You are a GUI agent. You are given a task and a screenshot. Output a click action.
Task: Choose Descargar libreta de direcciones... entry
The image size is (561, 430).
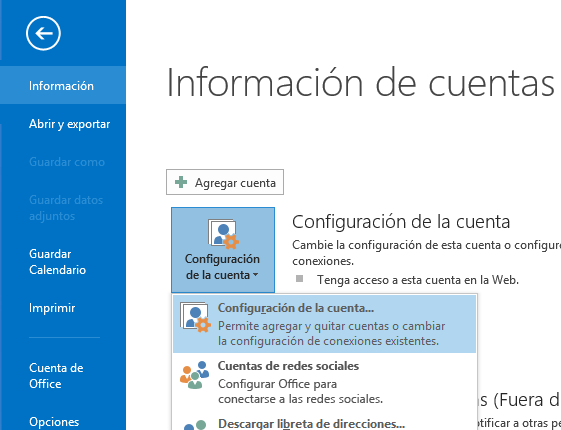325,422
